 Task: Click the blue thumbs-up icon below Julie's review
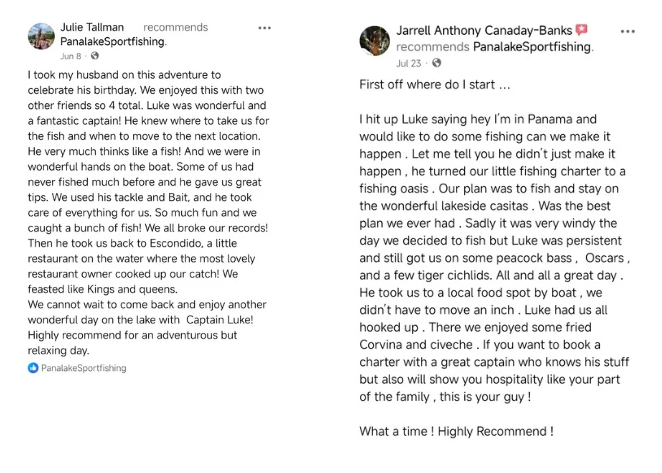click(x=33, y=368)
